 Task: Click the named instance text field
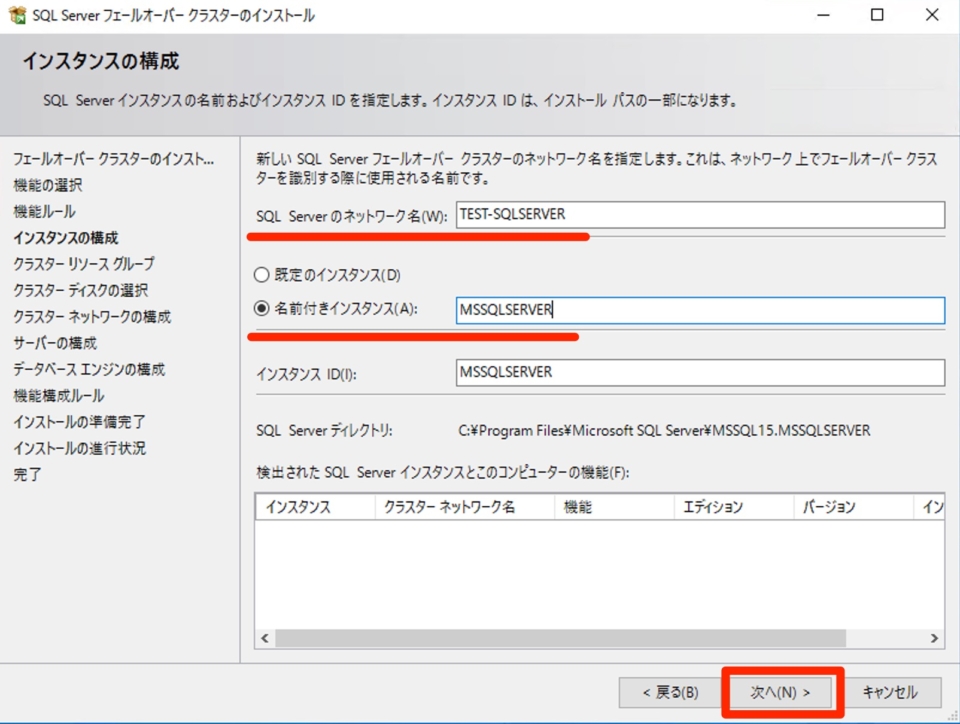[700, 310]
